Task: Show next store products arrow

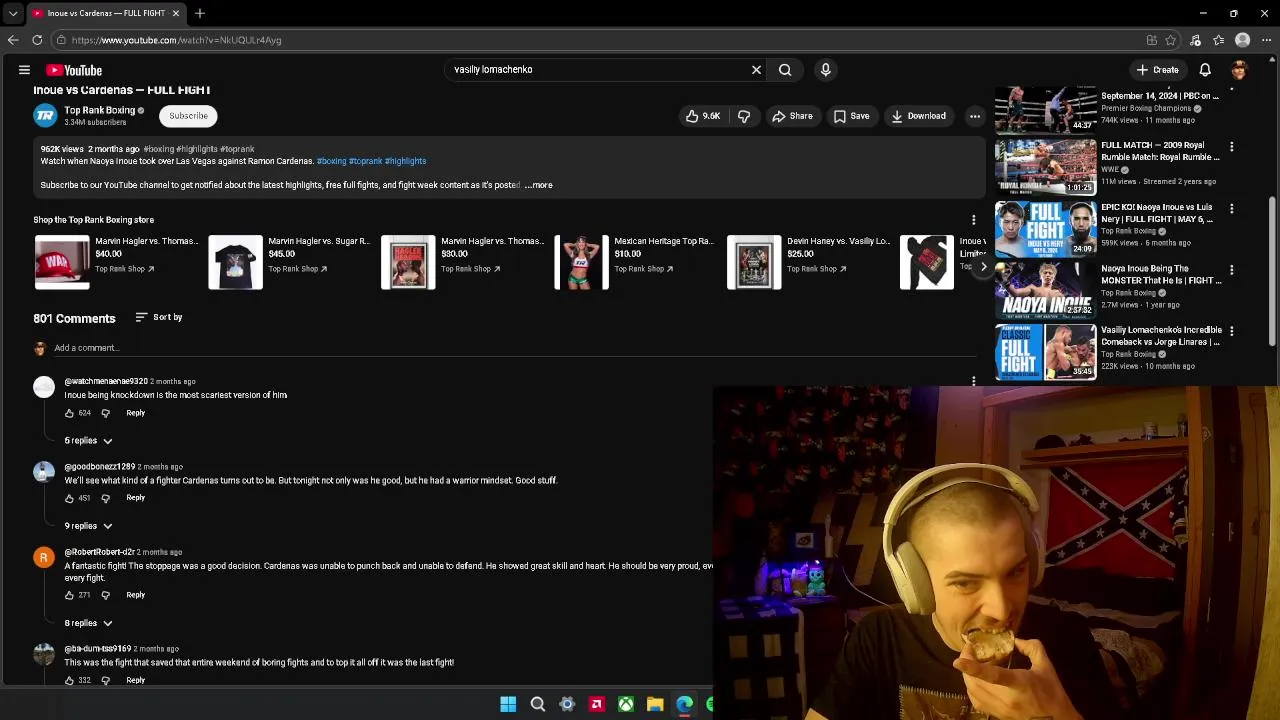Action: coord(983,267)
